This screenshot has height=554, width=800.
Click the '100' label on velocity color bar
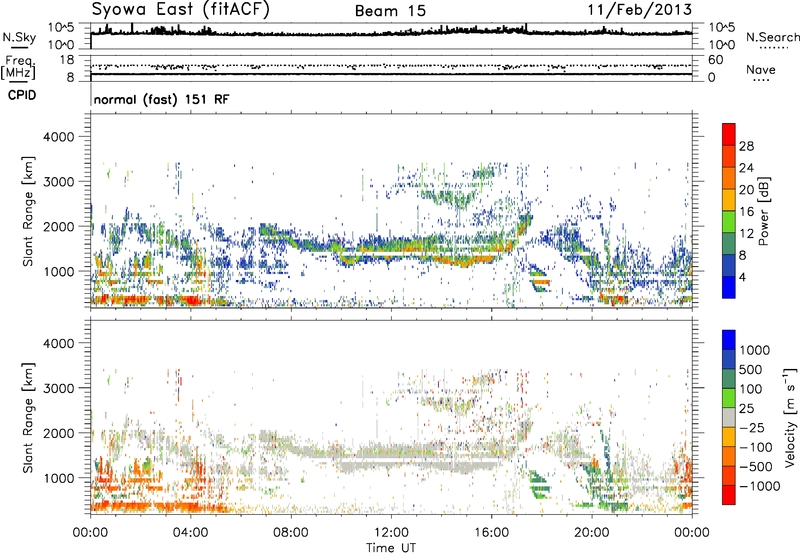pyautogui.click(x=751, y=389)
